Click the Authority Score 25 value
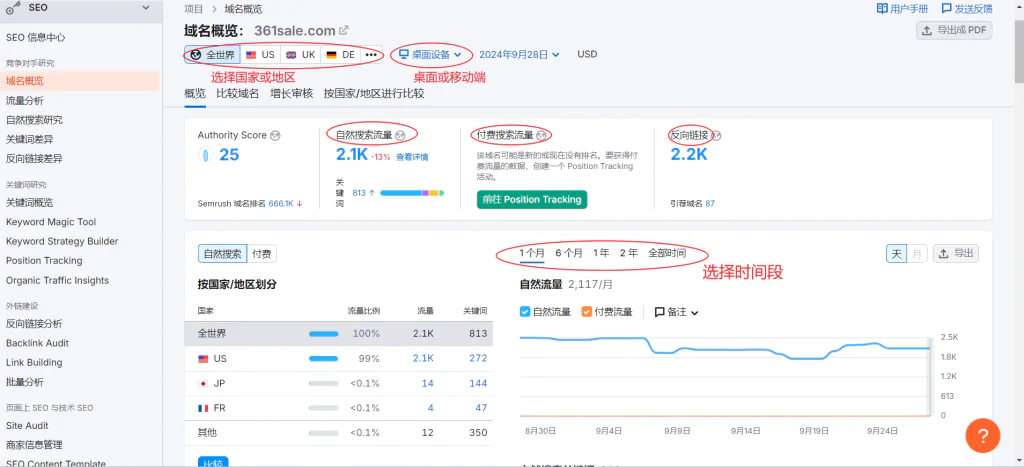 (x=229, y=155)
